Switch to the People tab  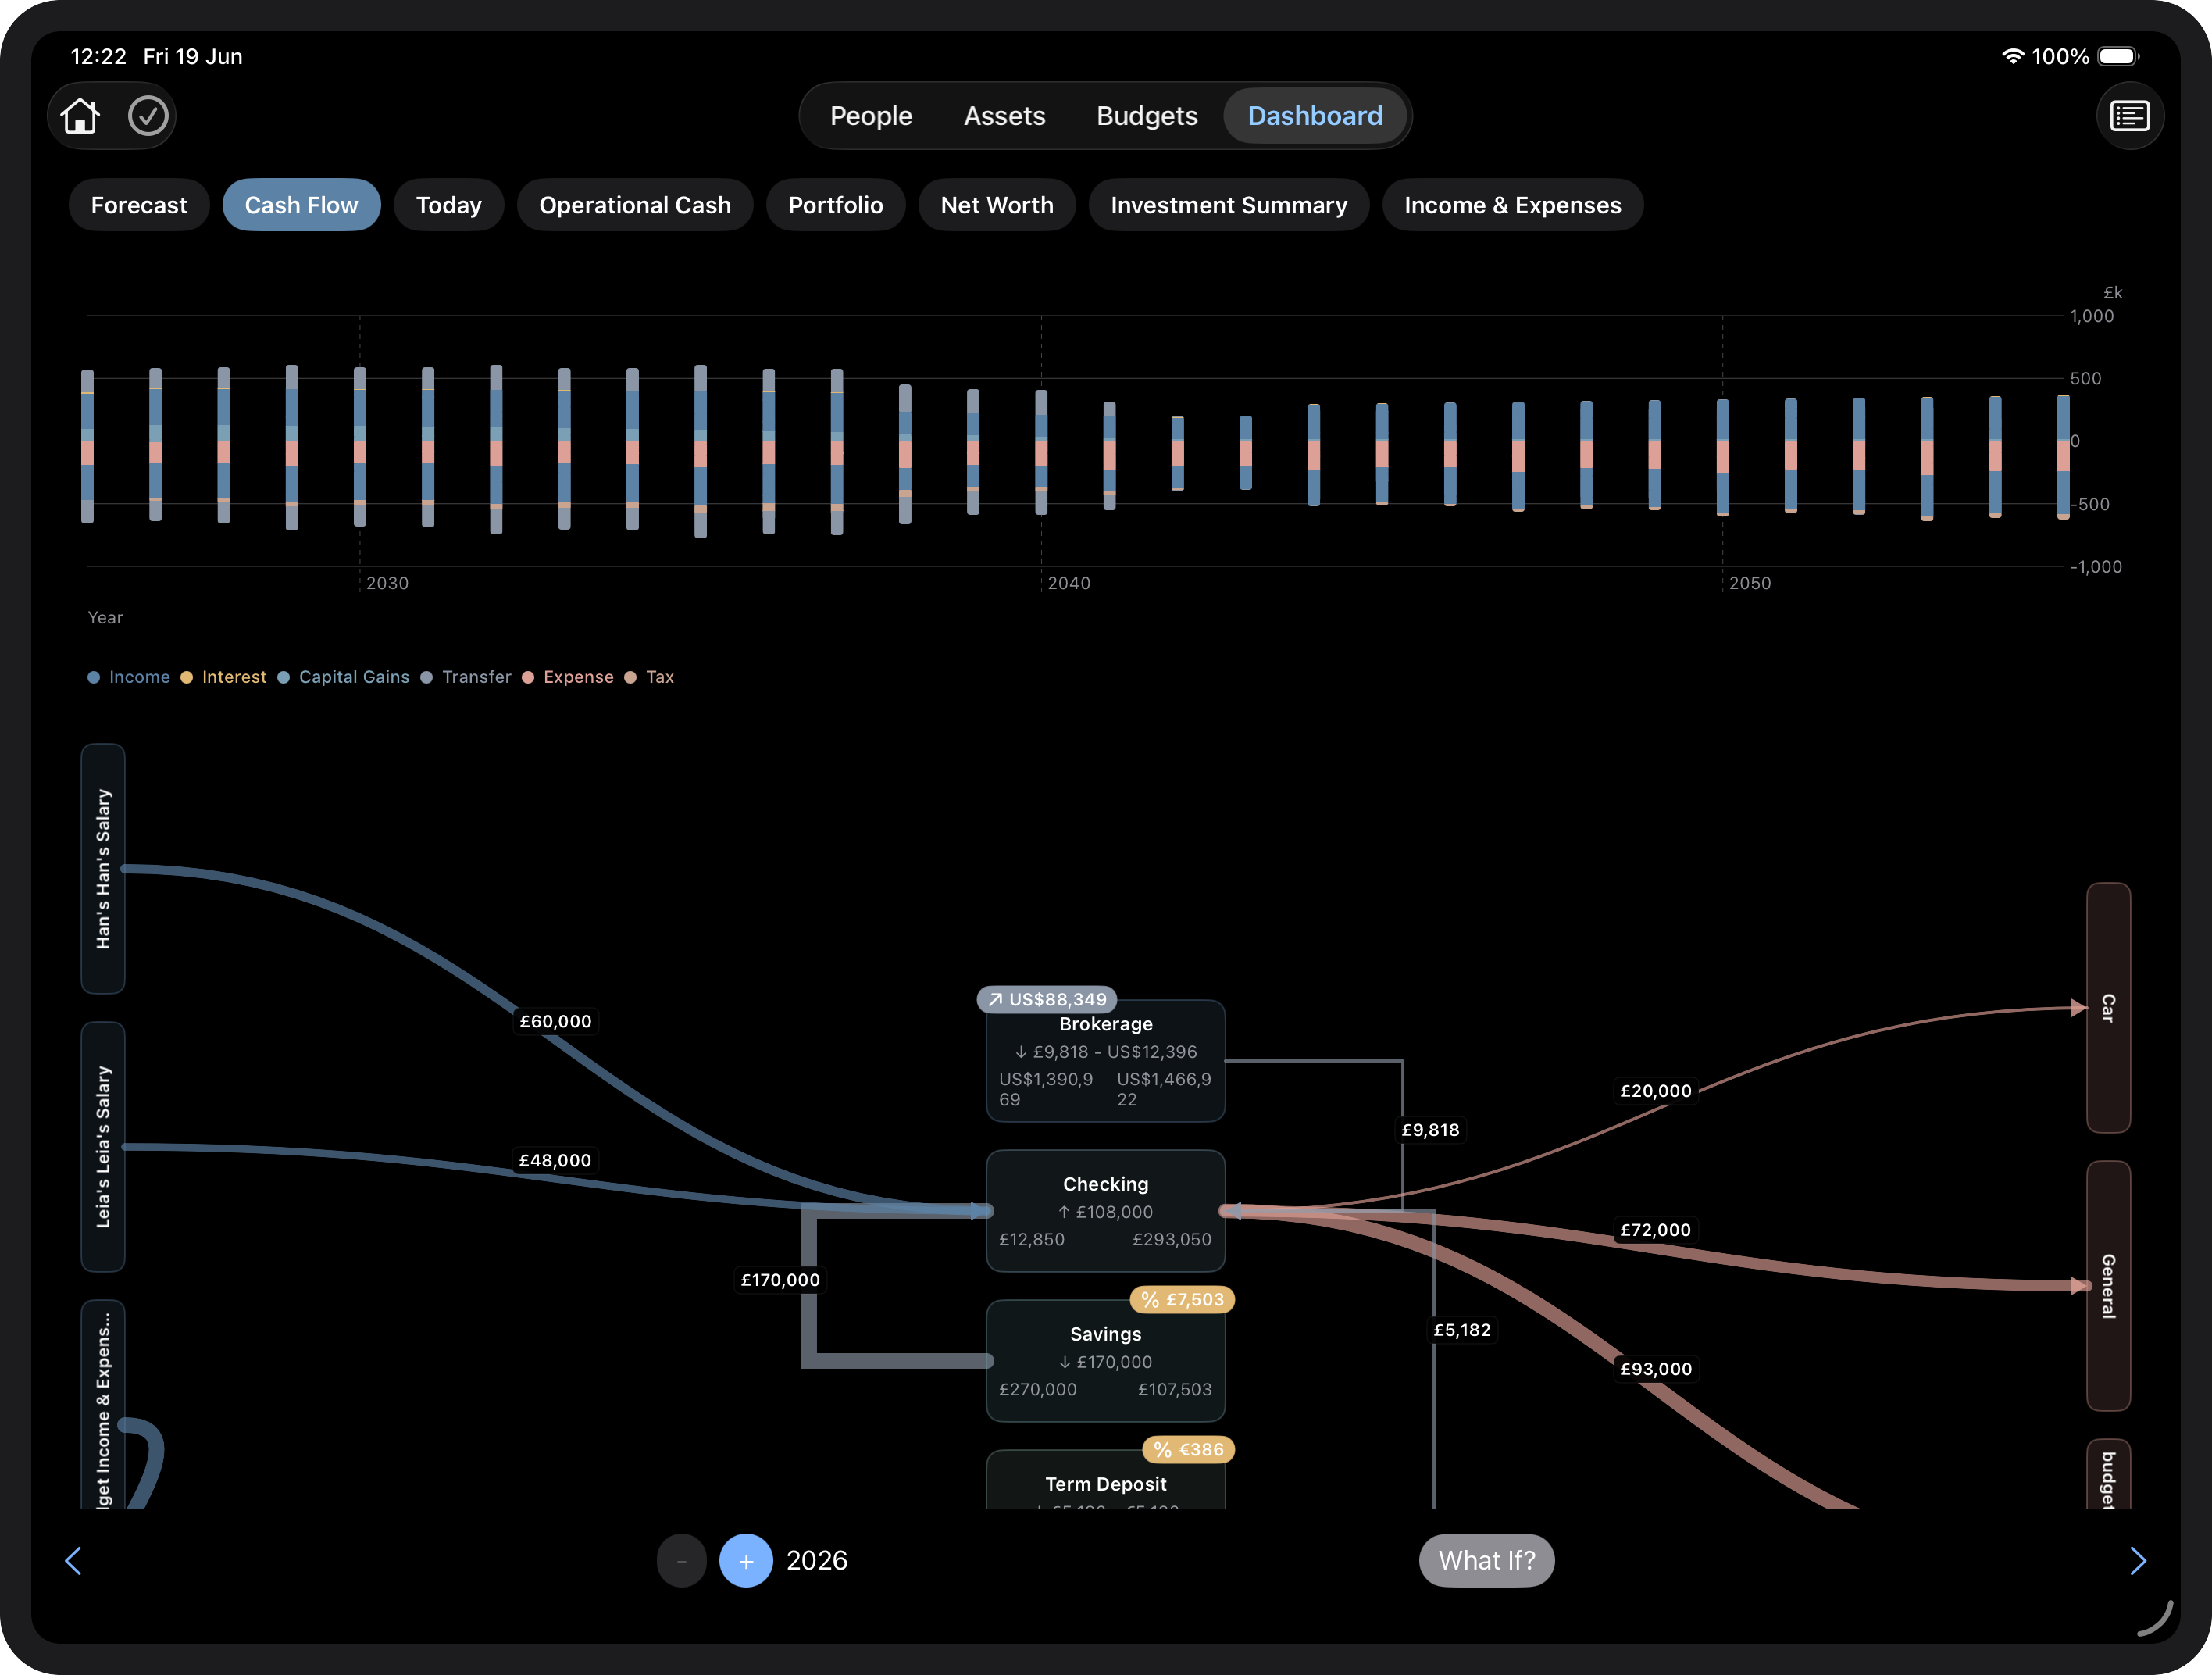tap(871, 116)
